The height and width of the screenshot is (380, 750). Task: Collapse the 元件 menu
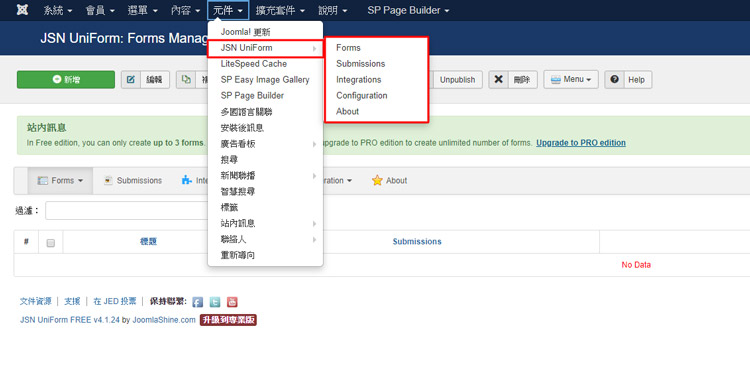click(x=228, y=10)
